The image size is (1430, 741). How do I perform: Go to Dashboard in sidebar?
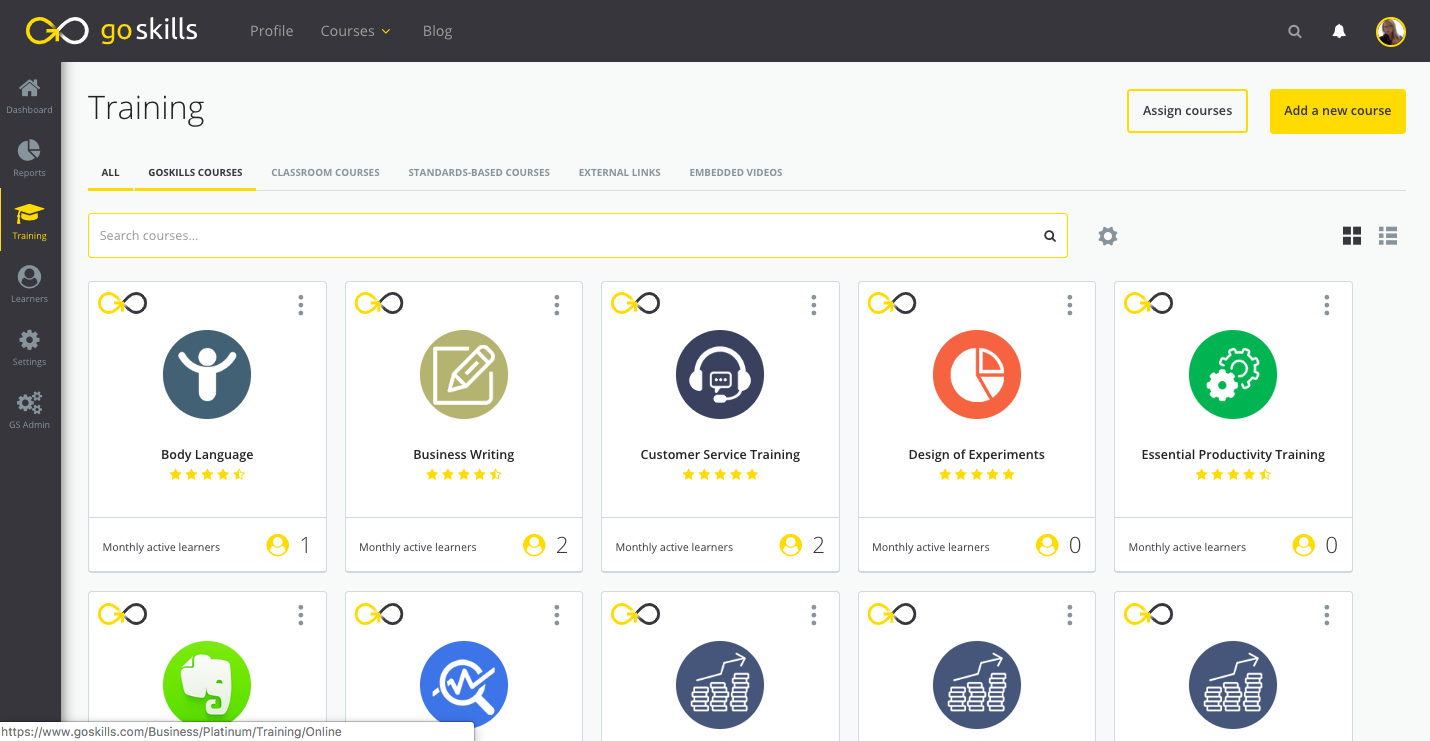(30, 96)
